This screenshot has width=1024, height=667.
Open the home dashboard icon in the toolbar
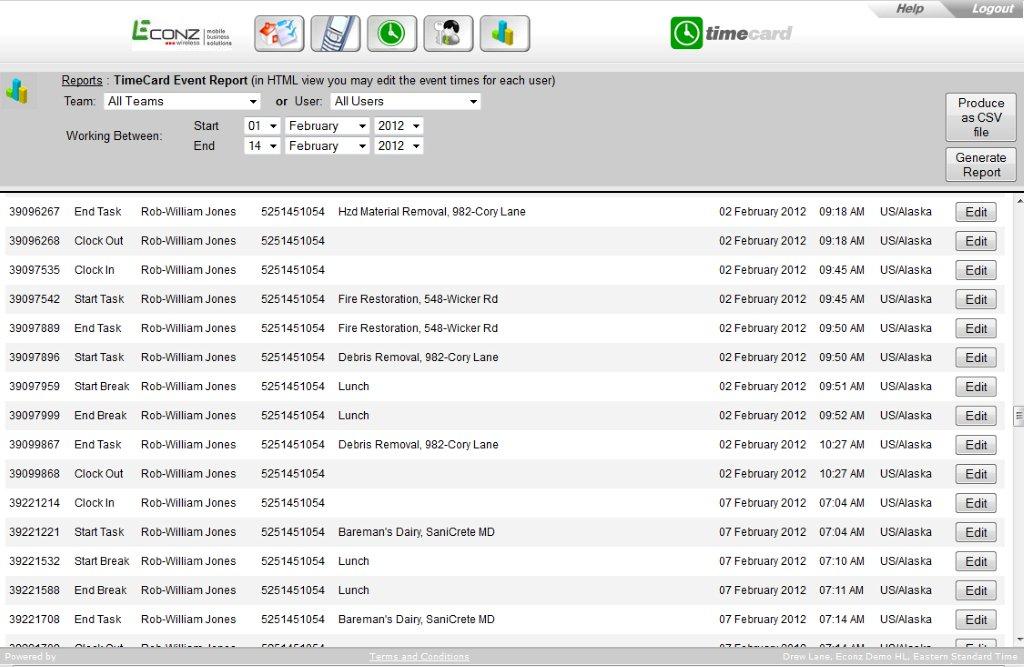pyautogui.click(x=279, y=32)
